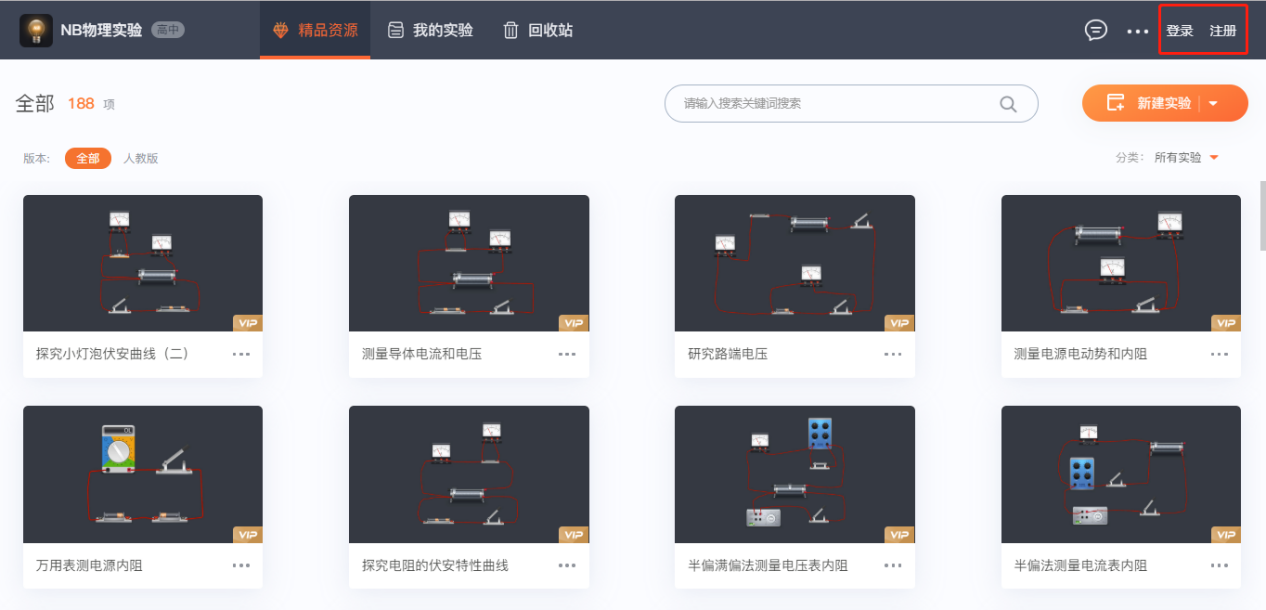The width and height of the screenshot is (1266, 610).
Task: Open the message bubble icon in top bar
Action: coord(1095,30)
